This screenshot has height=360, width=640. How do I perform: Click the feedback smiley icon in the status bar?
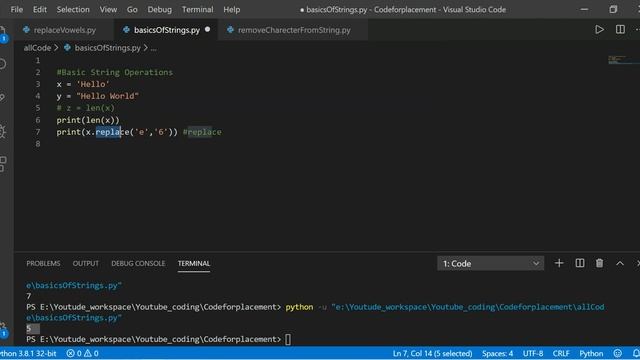tap(618, 353)
